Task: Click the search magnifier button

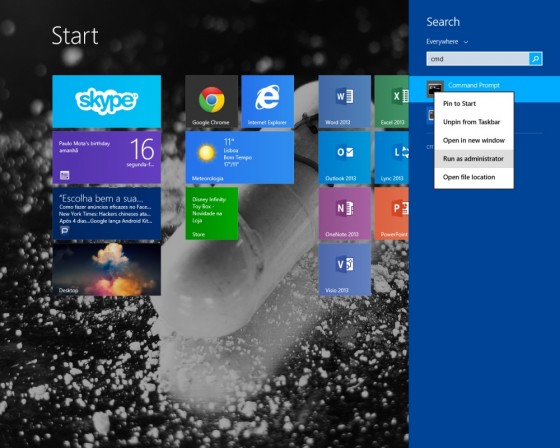Action: point(535,59)
